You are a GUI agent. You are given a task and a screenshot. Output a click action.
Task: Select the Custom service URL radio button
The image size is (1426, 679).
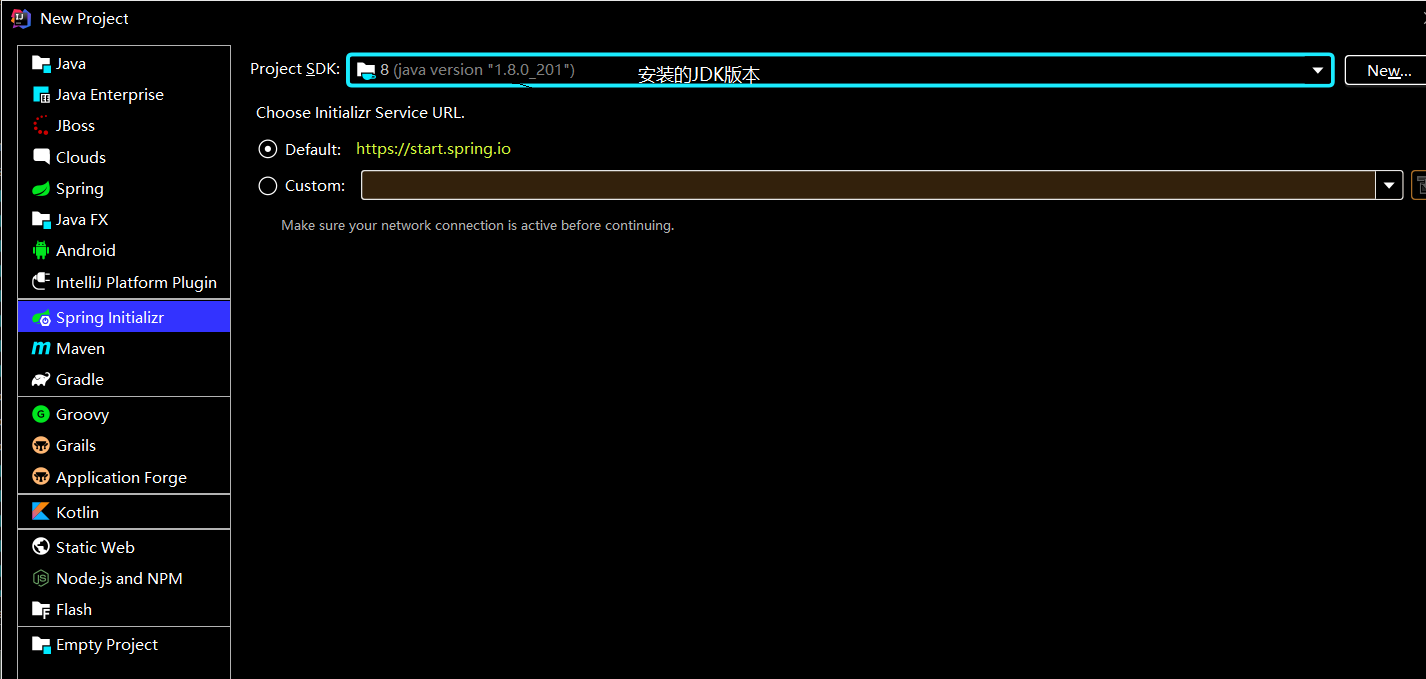click(x=268, y=185)
